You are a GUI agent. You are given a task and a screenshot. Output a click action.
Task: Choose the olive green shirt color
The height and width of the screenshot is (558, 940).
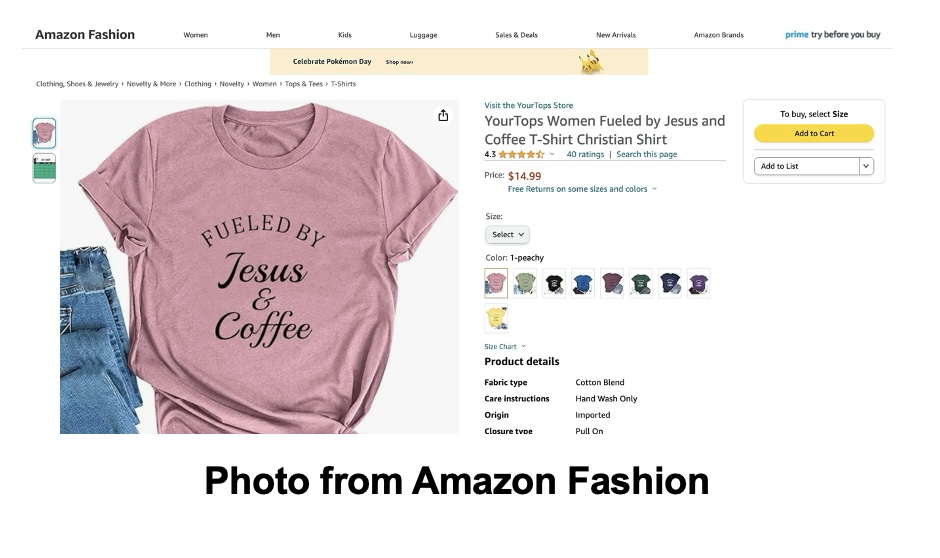(525, 283)
